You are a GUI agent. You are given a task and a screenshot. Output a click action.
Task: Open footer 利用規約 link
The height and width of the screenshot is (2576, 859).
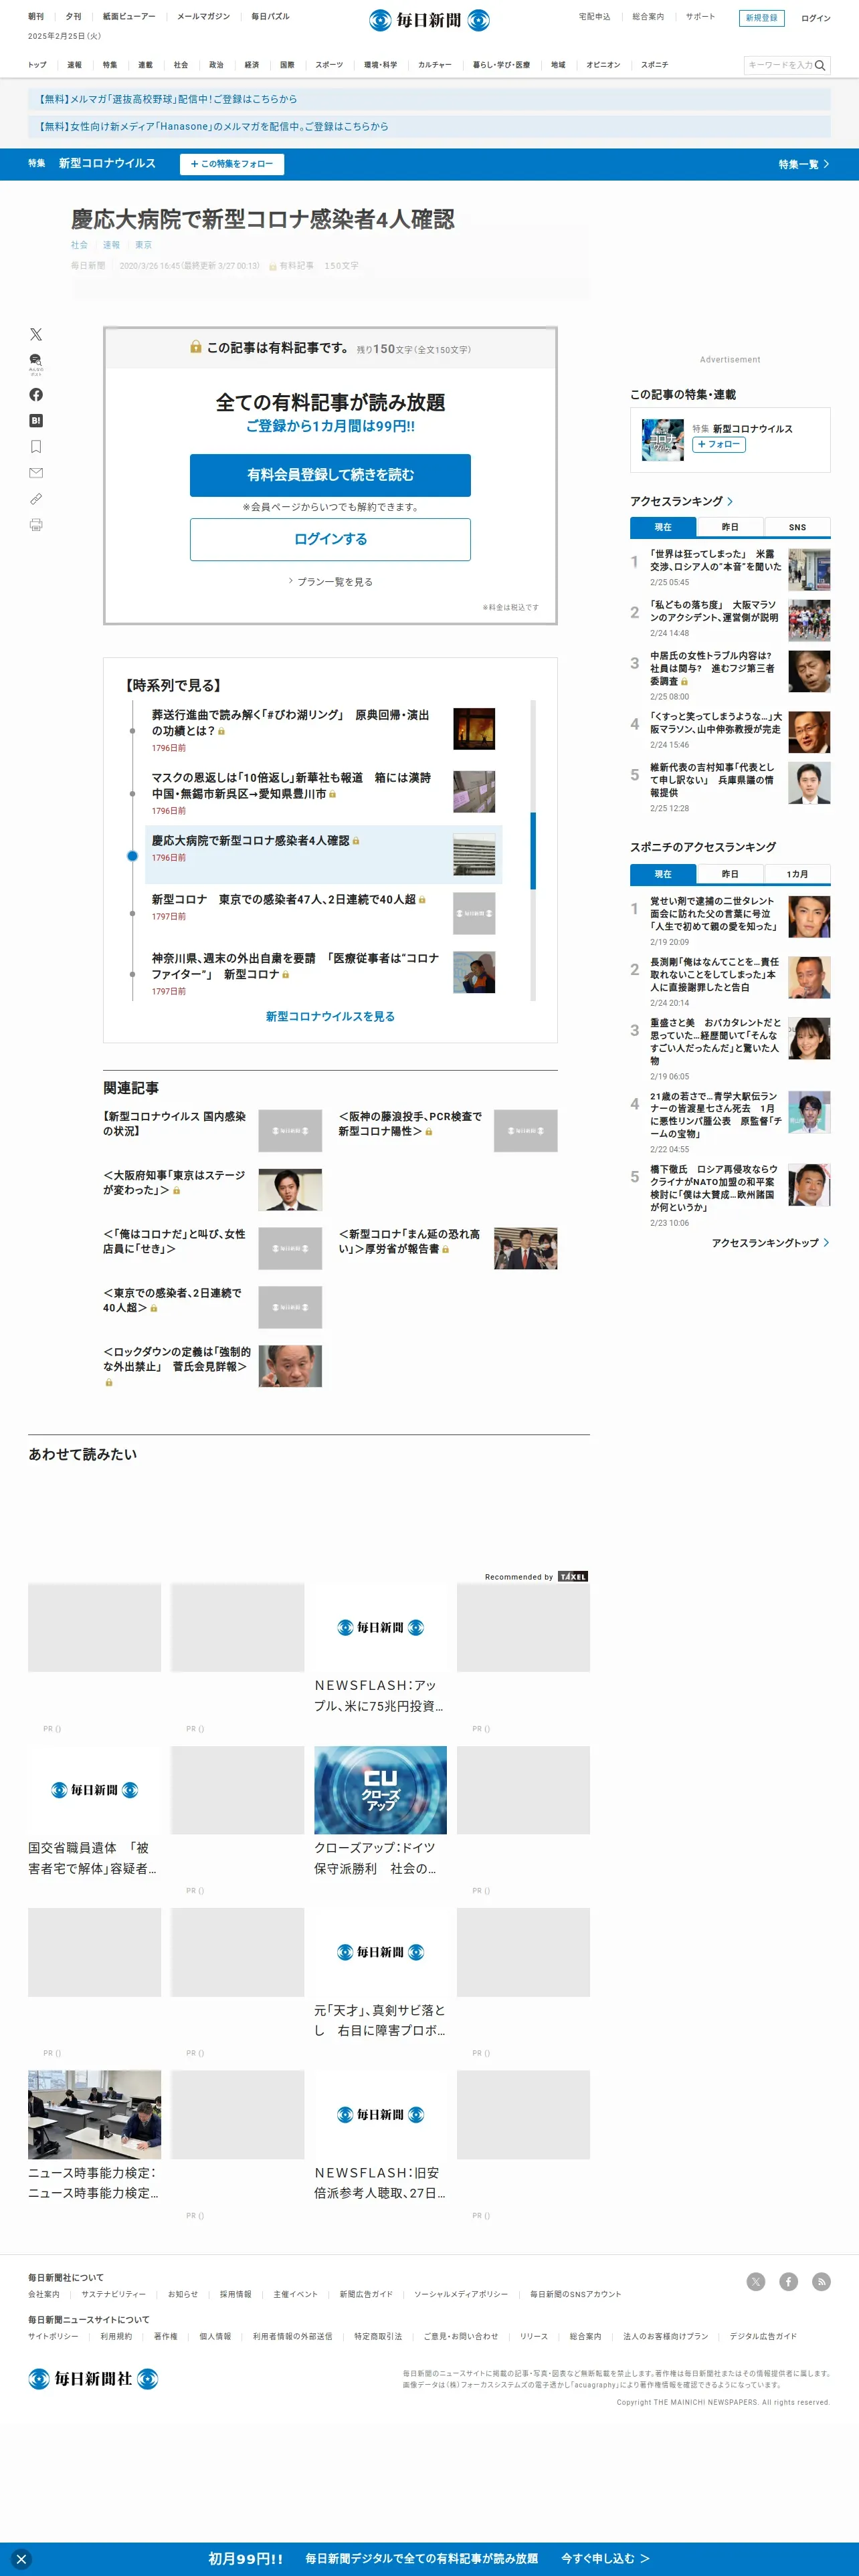pyautogui.click(x=116, y=2337)
